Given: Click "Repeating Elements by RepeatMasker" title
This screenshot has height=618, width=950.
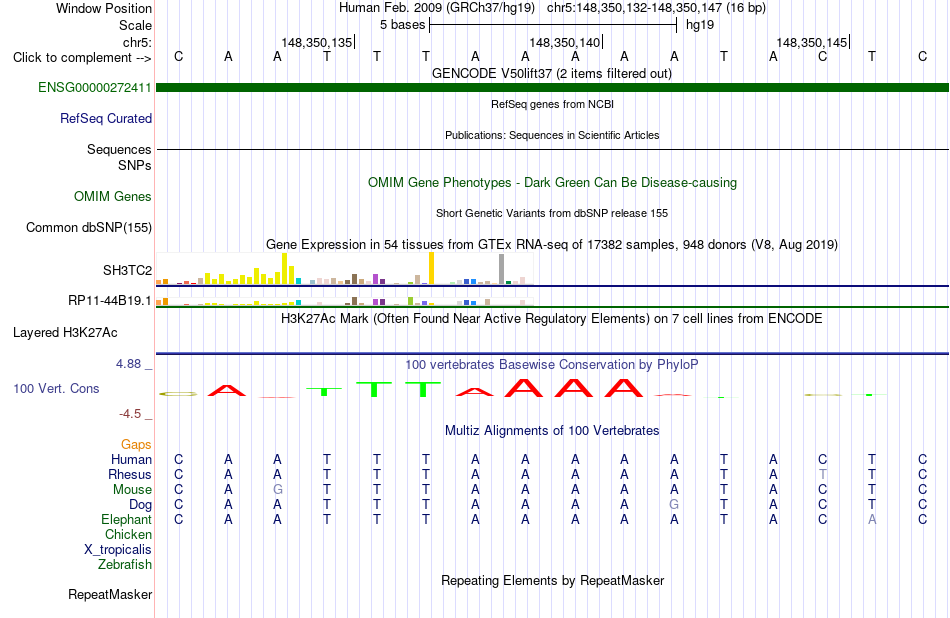Looking at the screenshot, I should point(553,580).
